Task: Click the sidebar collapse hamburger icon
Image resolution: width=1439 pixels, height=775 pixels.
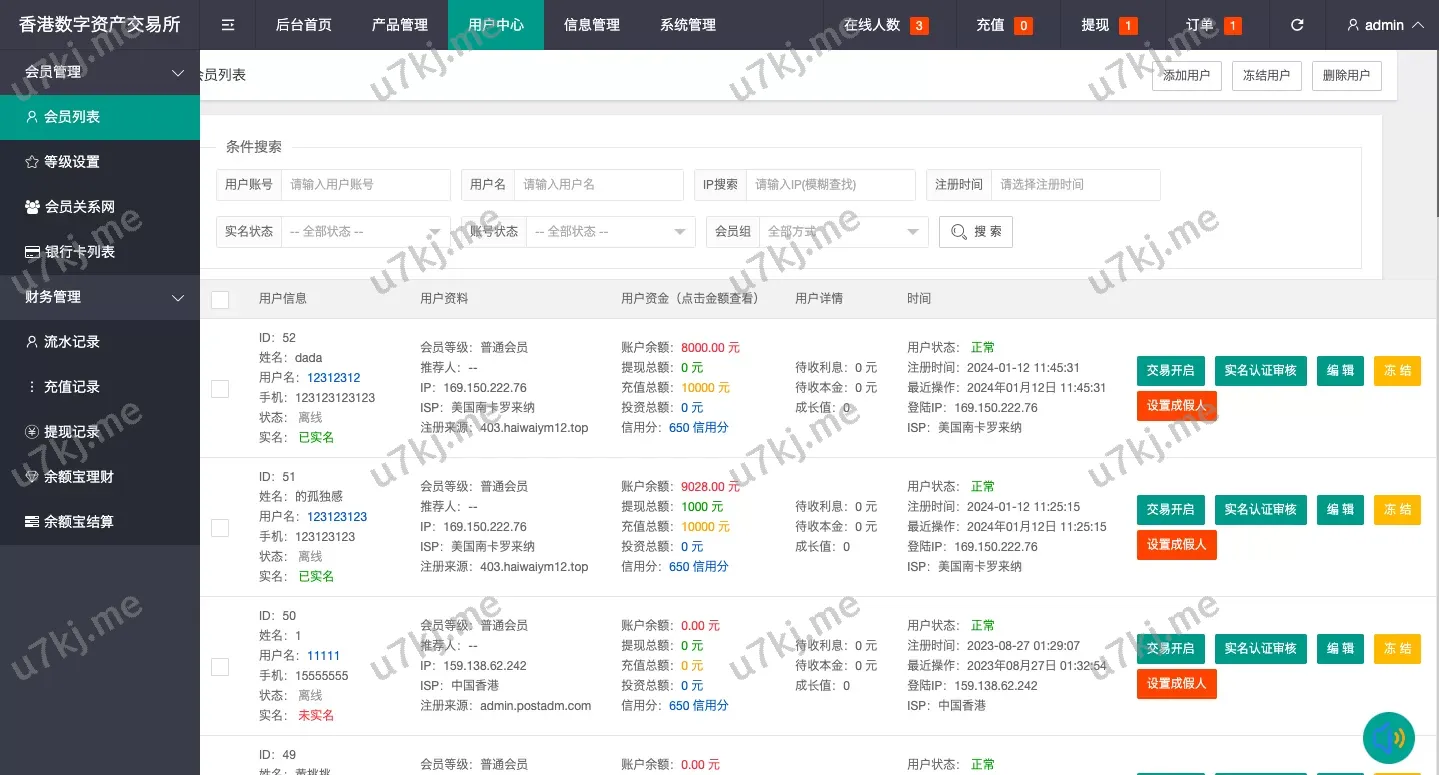Action: (228, 25)
